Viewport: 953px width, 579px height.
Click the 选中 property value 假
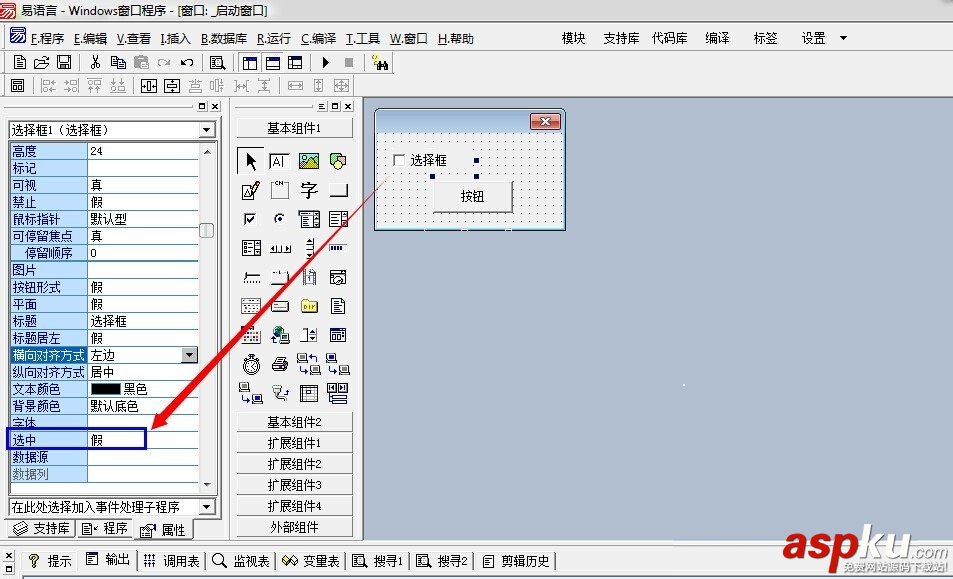(143, 440)
